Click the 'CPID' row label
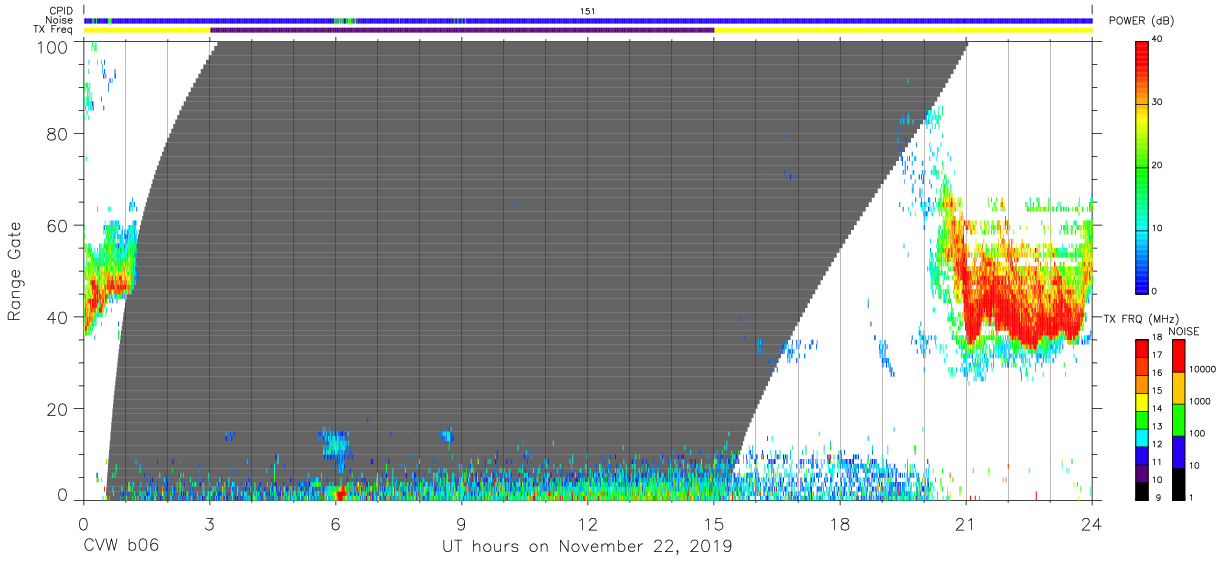 coord(61,11)
